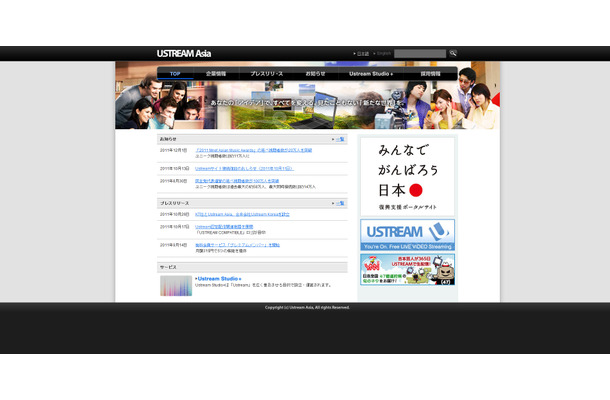
Task: Open the みんなでがんばろう日本 banner
Action: tap(407, 176)
